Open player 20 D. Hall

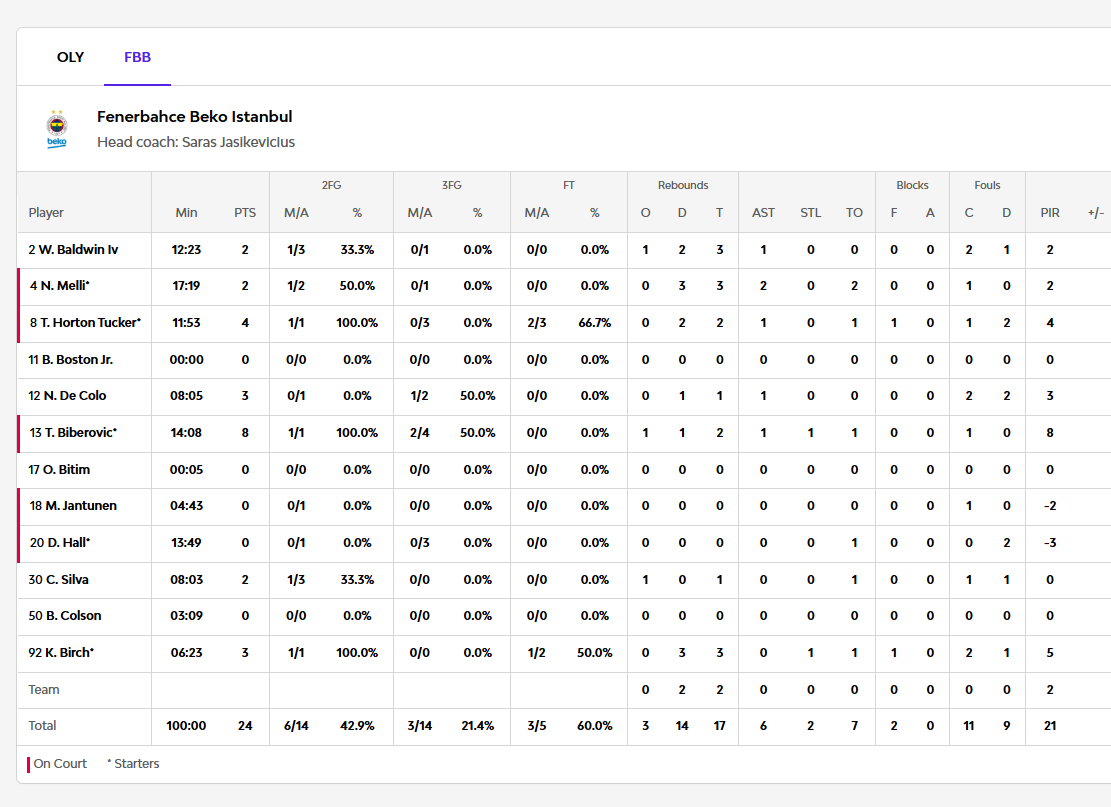coord(60,543)
